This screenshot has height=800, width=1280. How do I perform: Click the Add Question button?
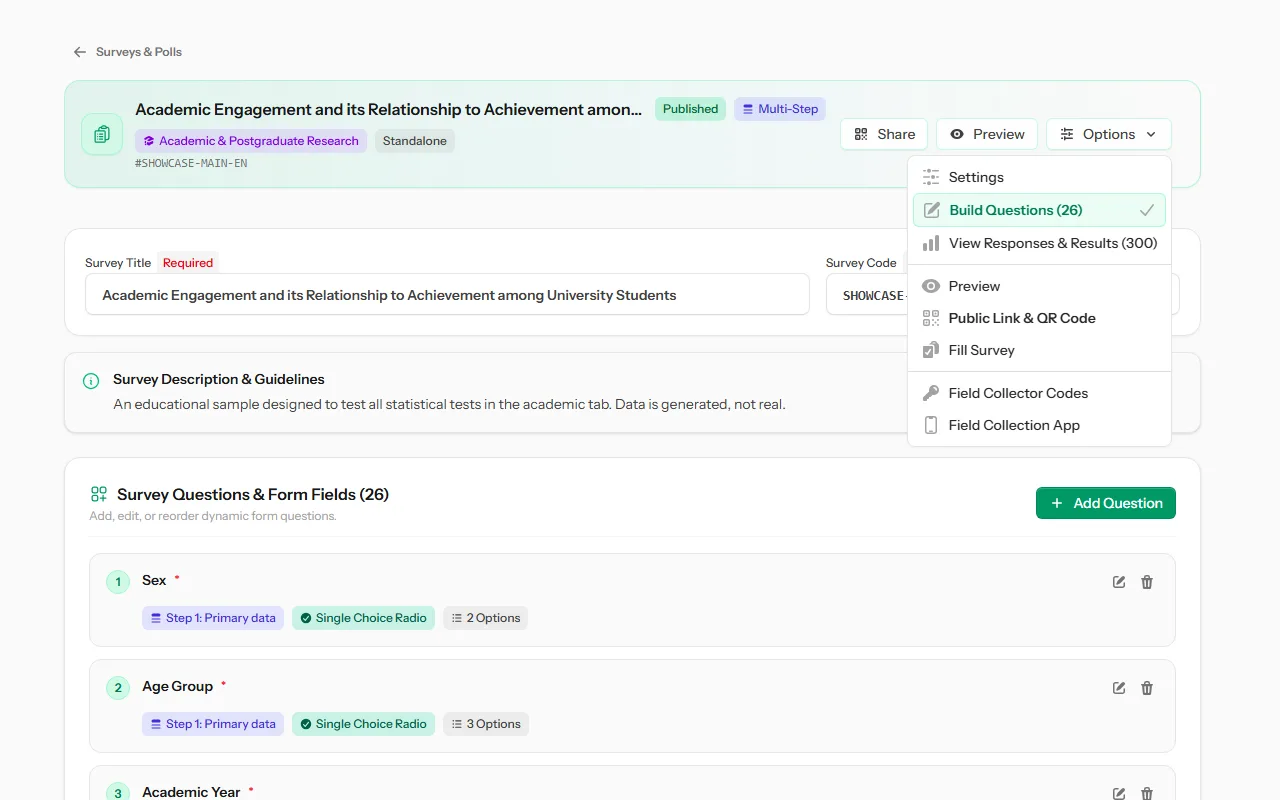coord(1106,503)
